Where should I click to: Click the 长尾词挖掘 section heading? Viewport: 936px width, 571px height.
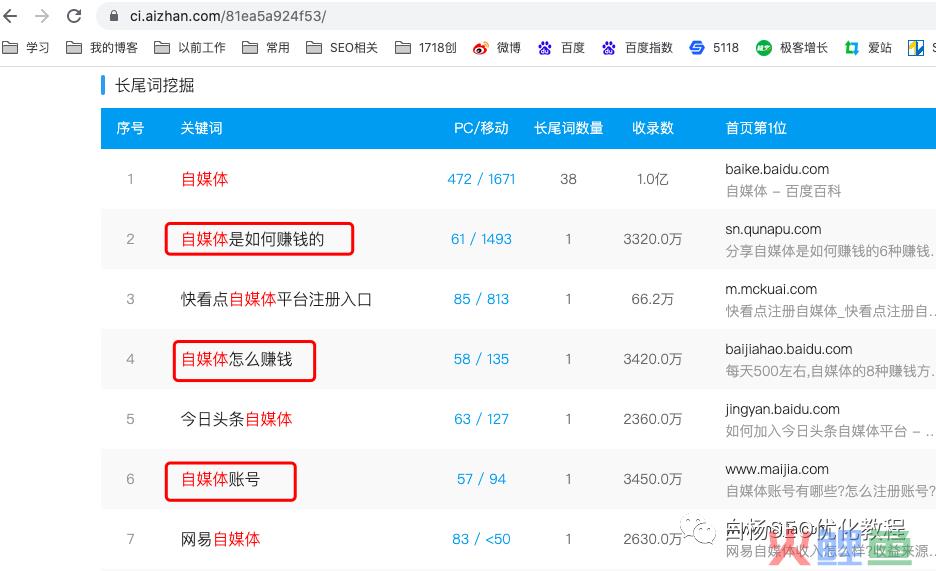click(x=155, y=85)
